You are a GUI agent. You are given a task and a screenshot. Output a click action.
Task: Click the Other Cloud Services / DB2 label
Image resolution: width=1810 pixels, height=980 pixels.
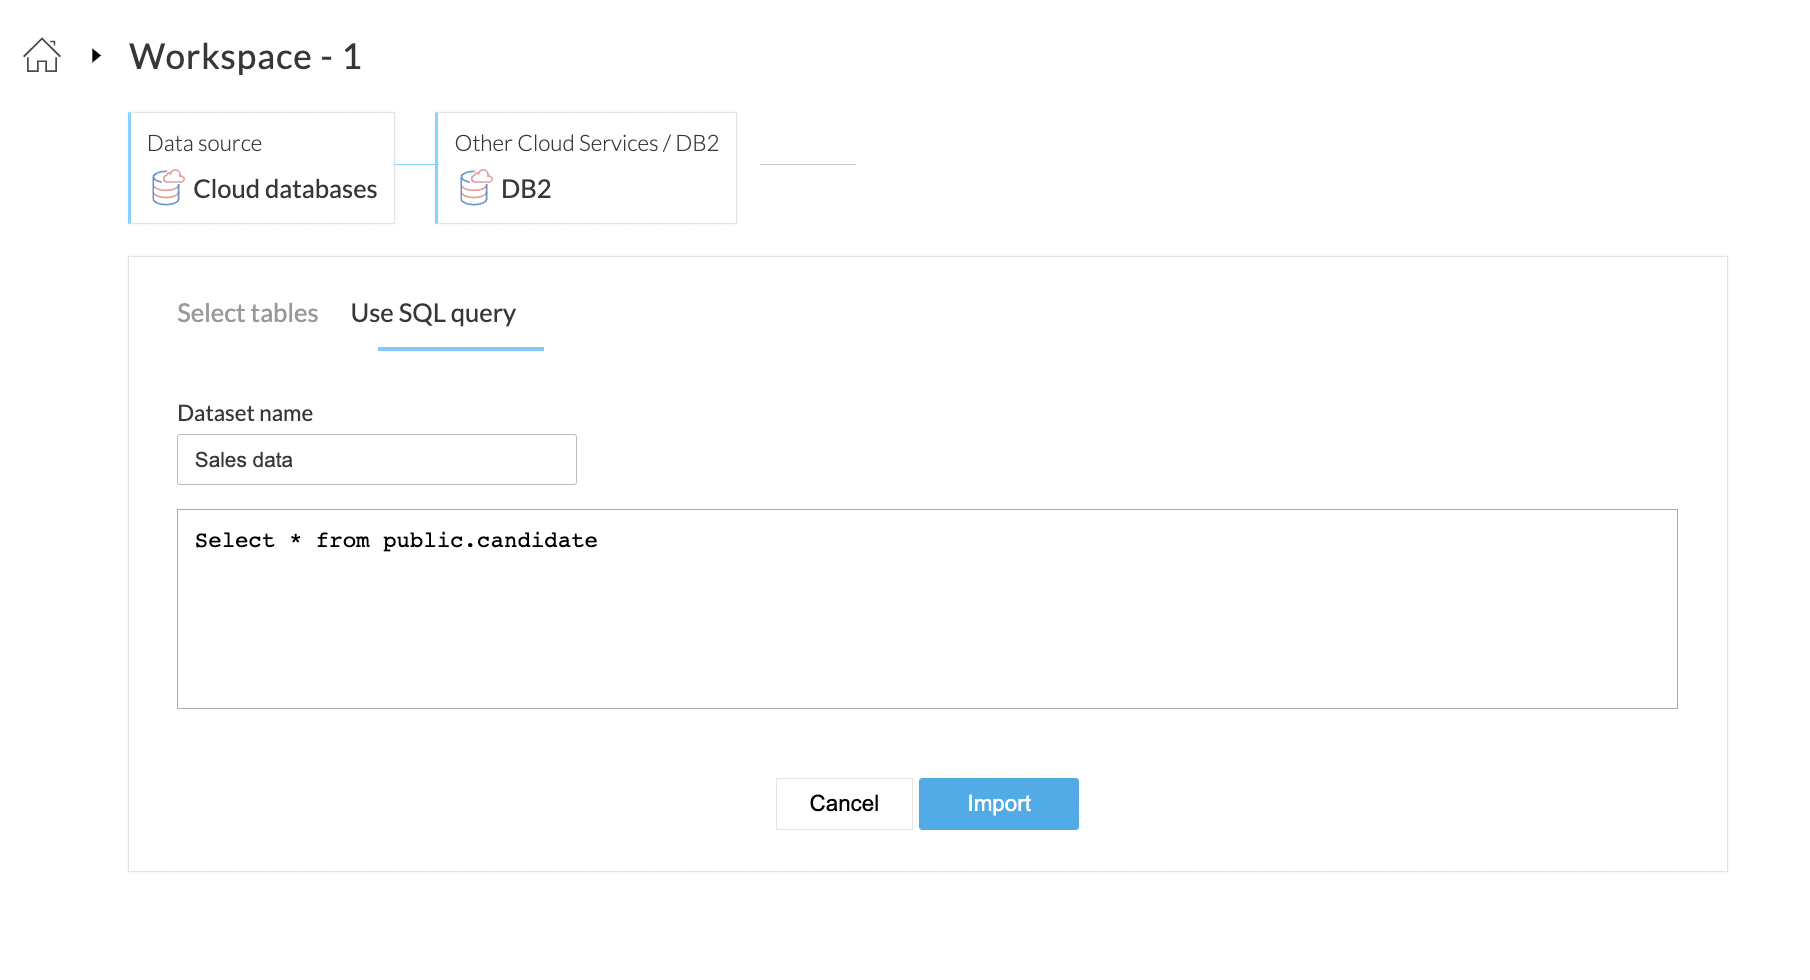(x=586, y=143)
